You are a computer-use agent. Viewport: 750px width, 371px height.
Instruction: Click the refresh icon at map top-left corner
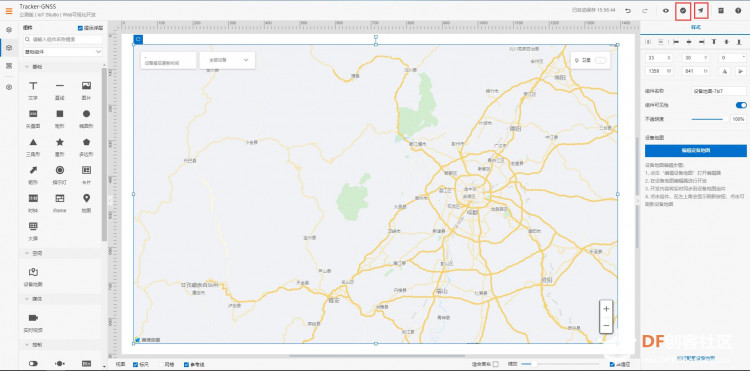[x=138, y=39]
